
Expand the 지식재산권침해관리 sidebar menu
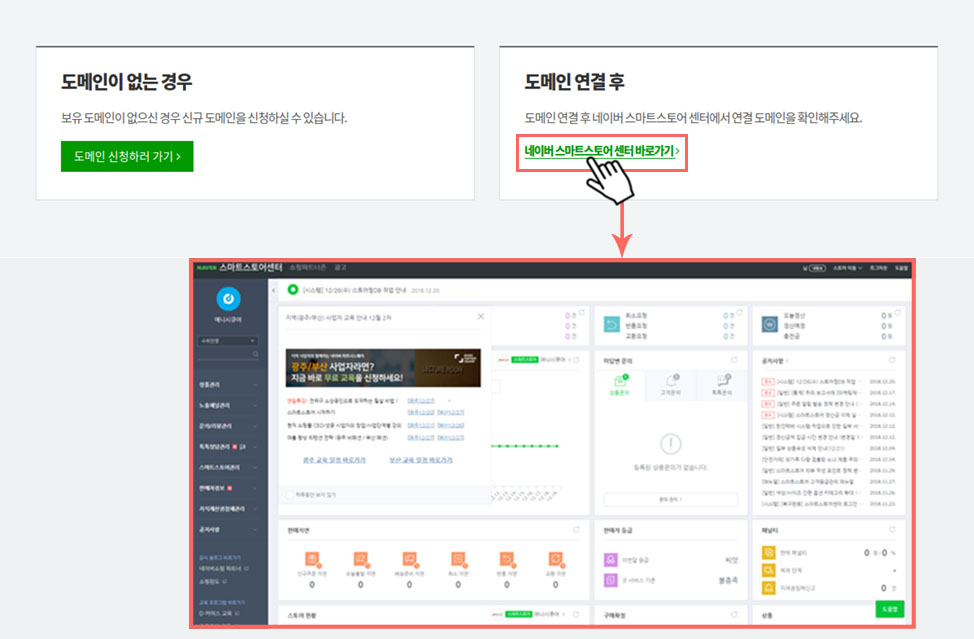[227, 509]
